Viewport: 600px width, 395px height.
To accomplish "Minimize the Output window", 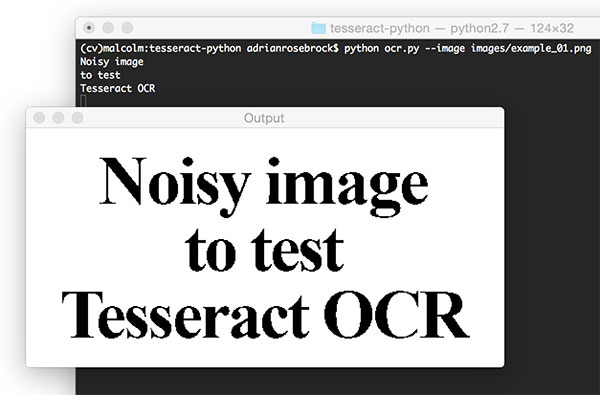I will click(58, 118).
